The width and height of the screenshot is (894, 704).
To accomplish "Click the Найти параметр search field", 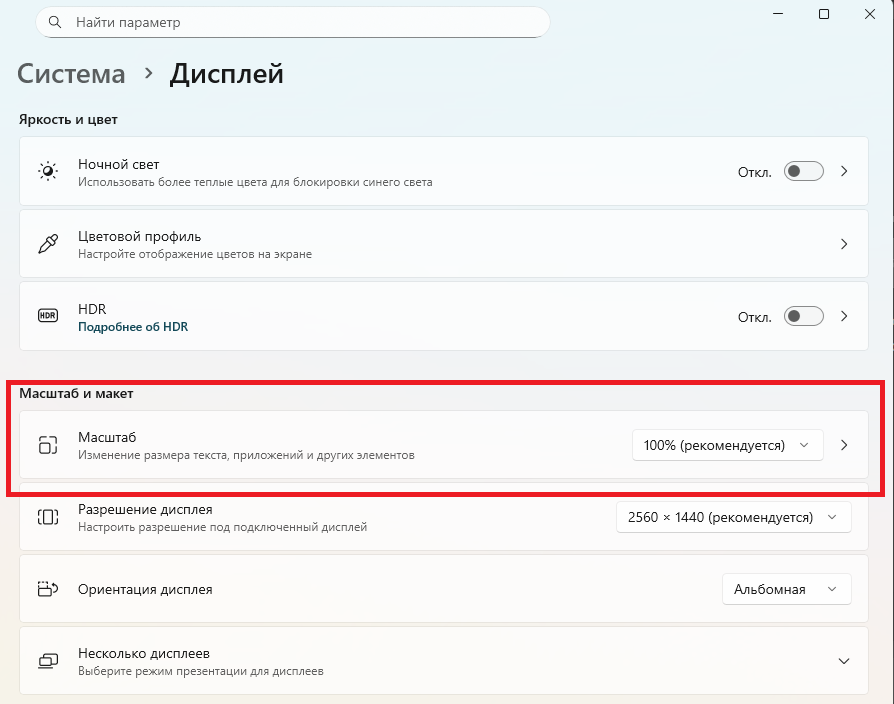I will point(300,22).
